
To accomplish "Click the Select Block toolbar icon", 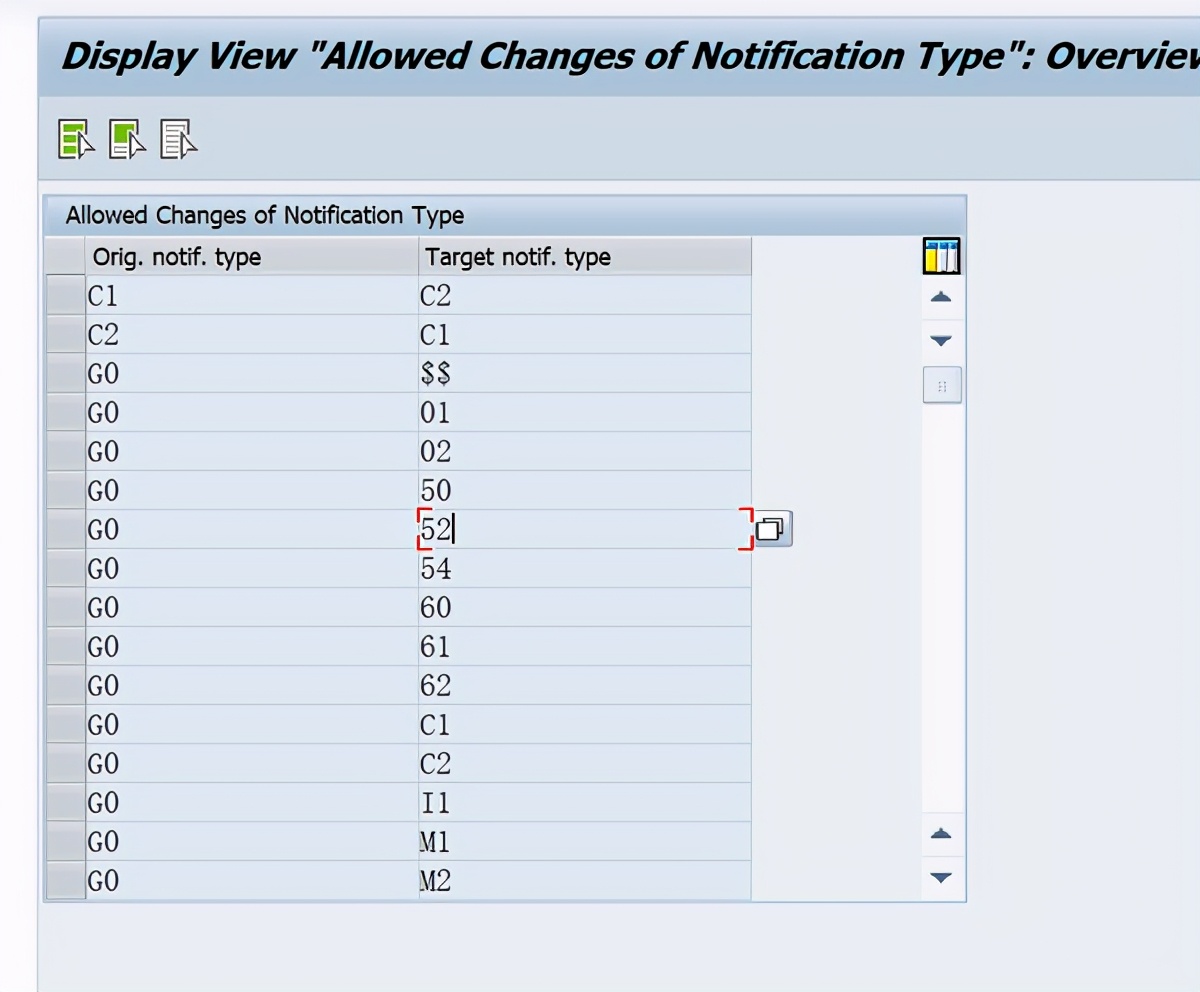I will [127, 139].
